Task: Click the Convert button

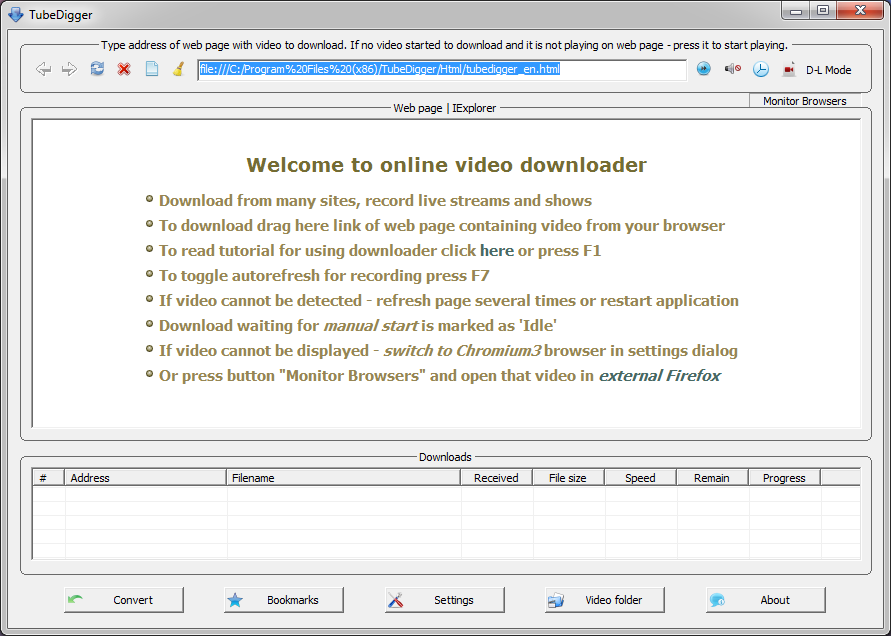Action: pos(124,600)
